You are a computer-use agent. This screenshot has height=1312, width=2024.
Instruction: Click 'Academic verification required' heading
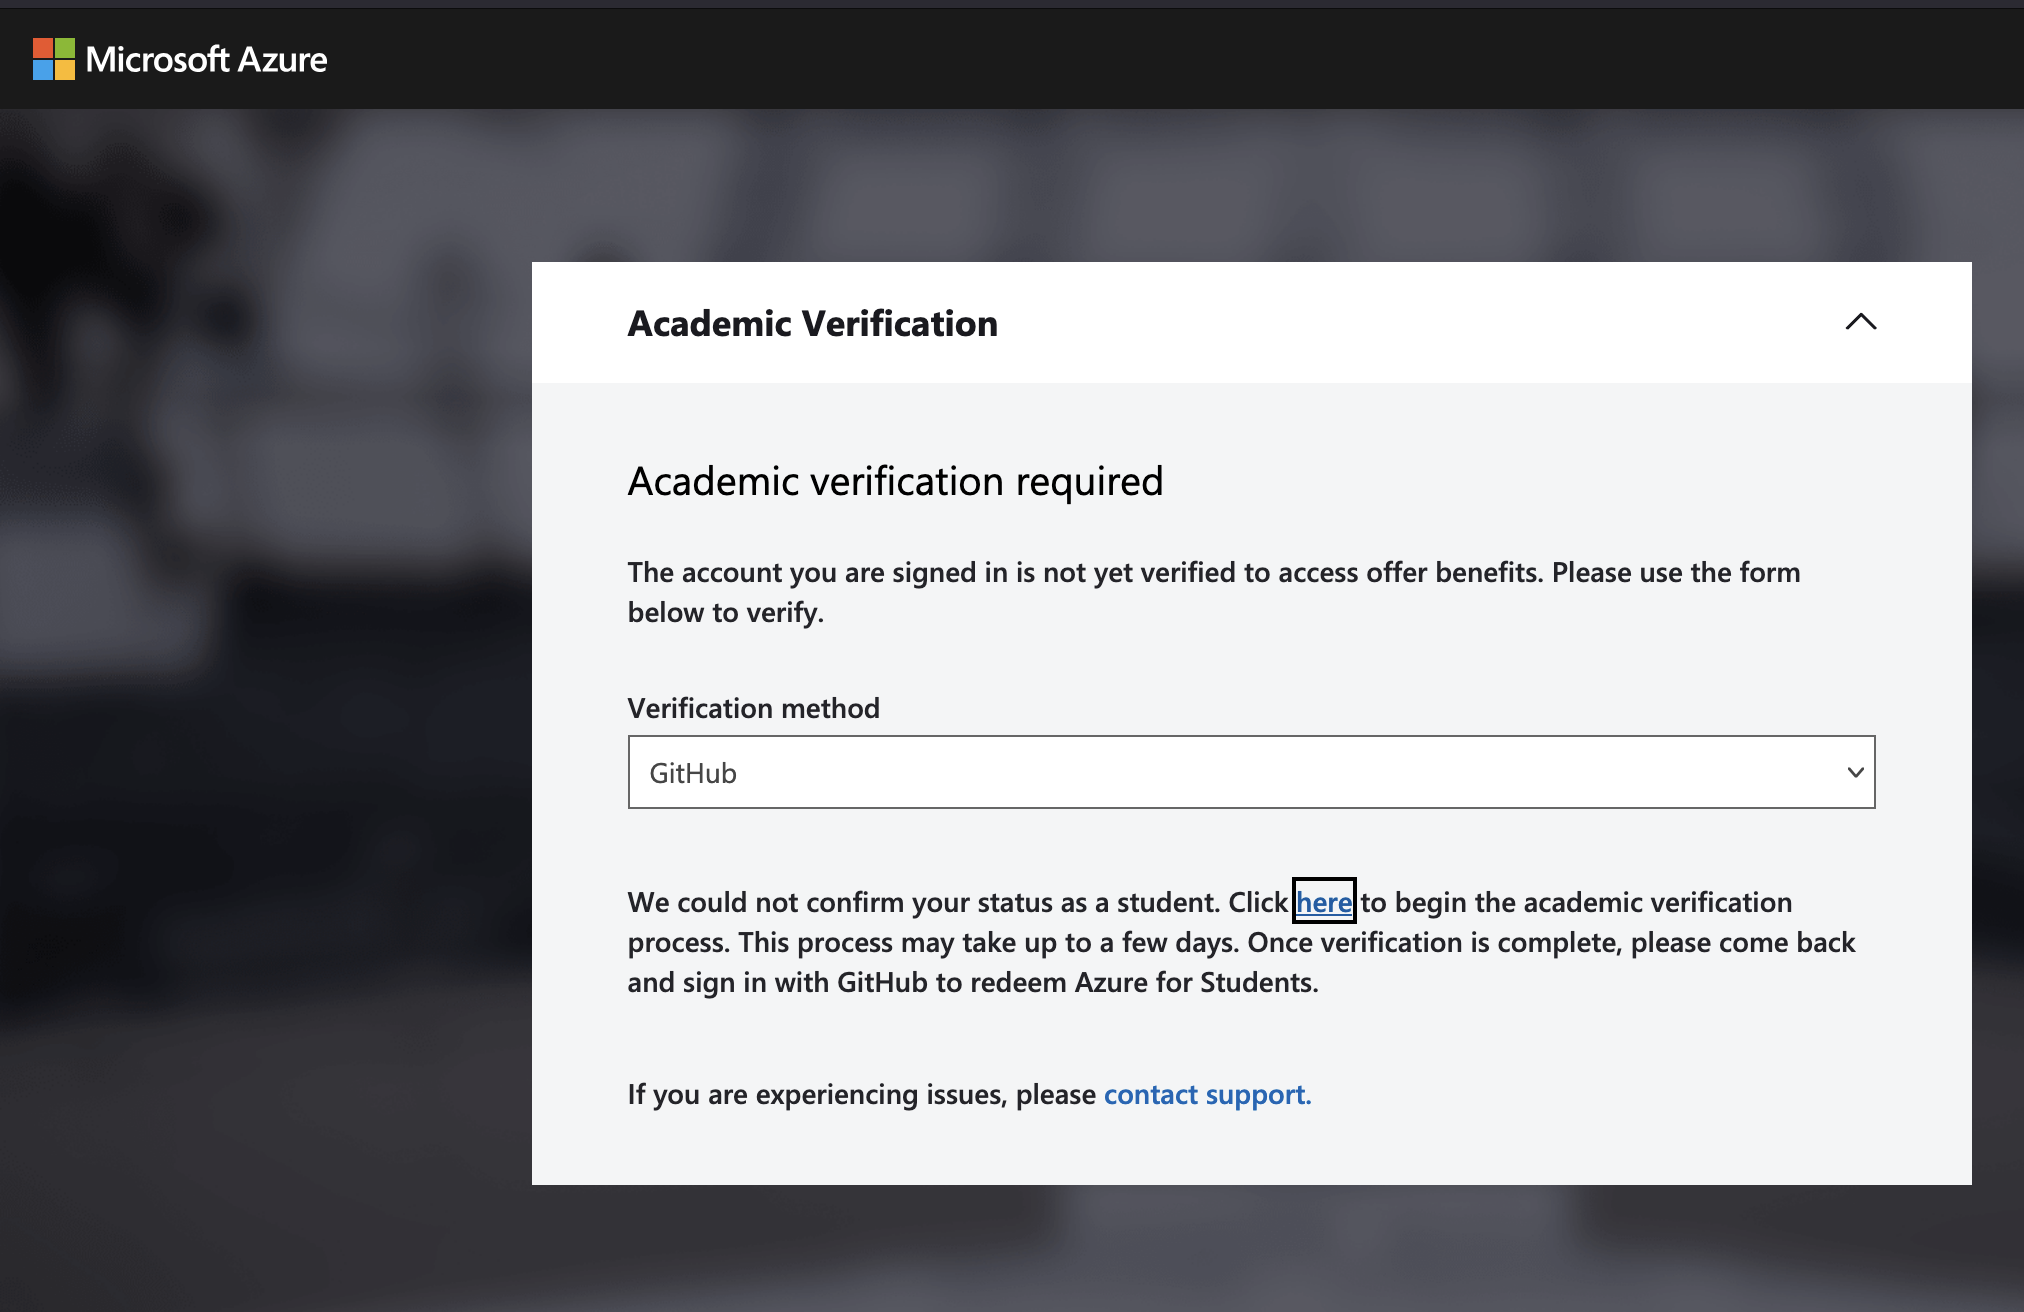[x=895, y=481]
